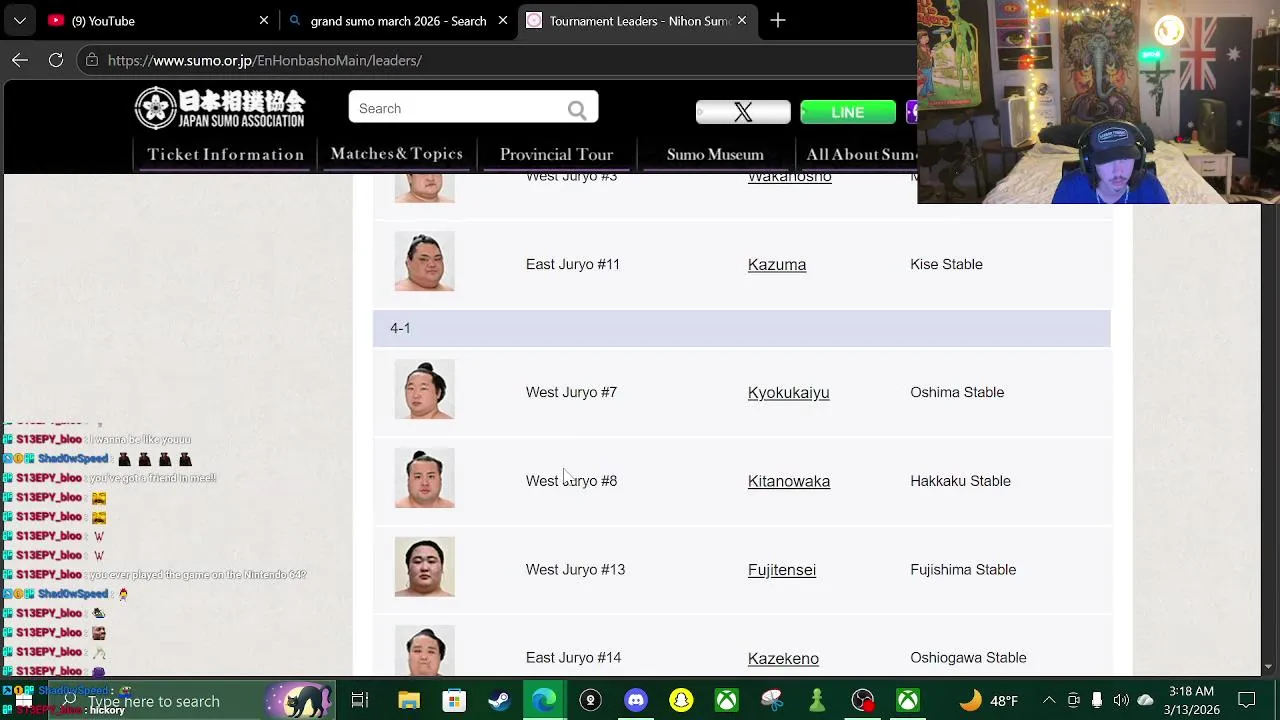The width and height of the screenshot is (1280, 720).
Task: Open the tab search dropdown arrow
Action: (x=20, y=20)
